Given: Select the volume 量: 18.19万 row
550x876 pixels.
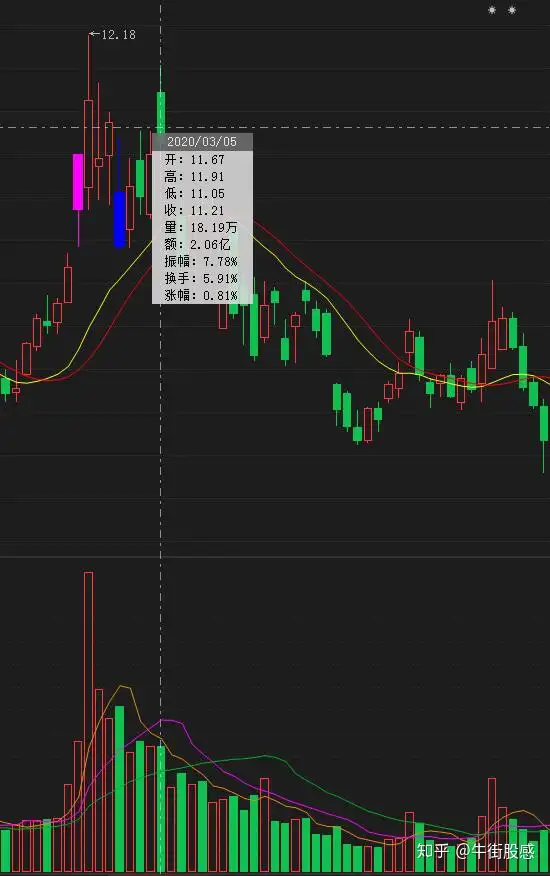Looking at the screenshot, I should [x=201, y=227].
